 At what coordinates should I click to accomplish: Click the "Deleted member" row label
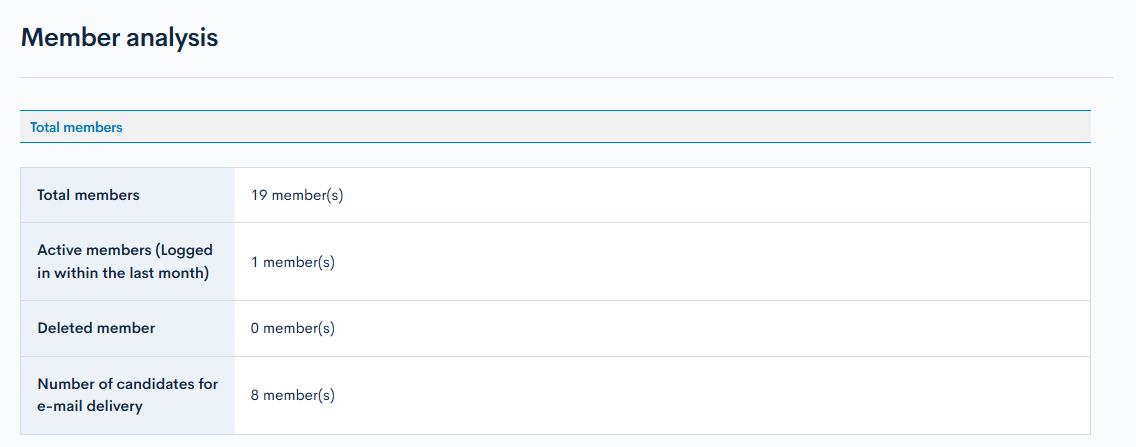click(96, 328)
